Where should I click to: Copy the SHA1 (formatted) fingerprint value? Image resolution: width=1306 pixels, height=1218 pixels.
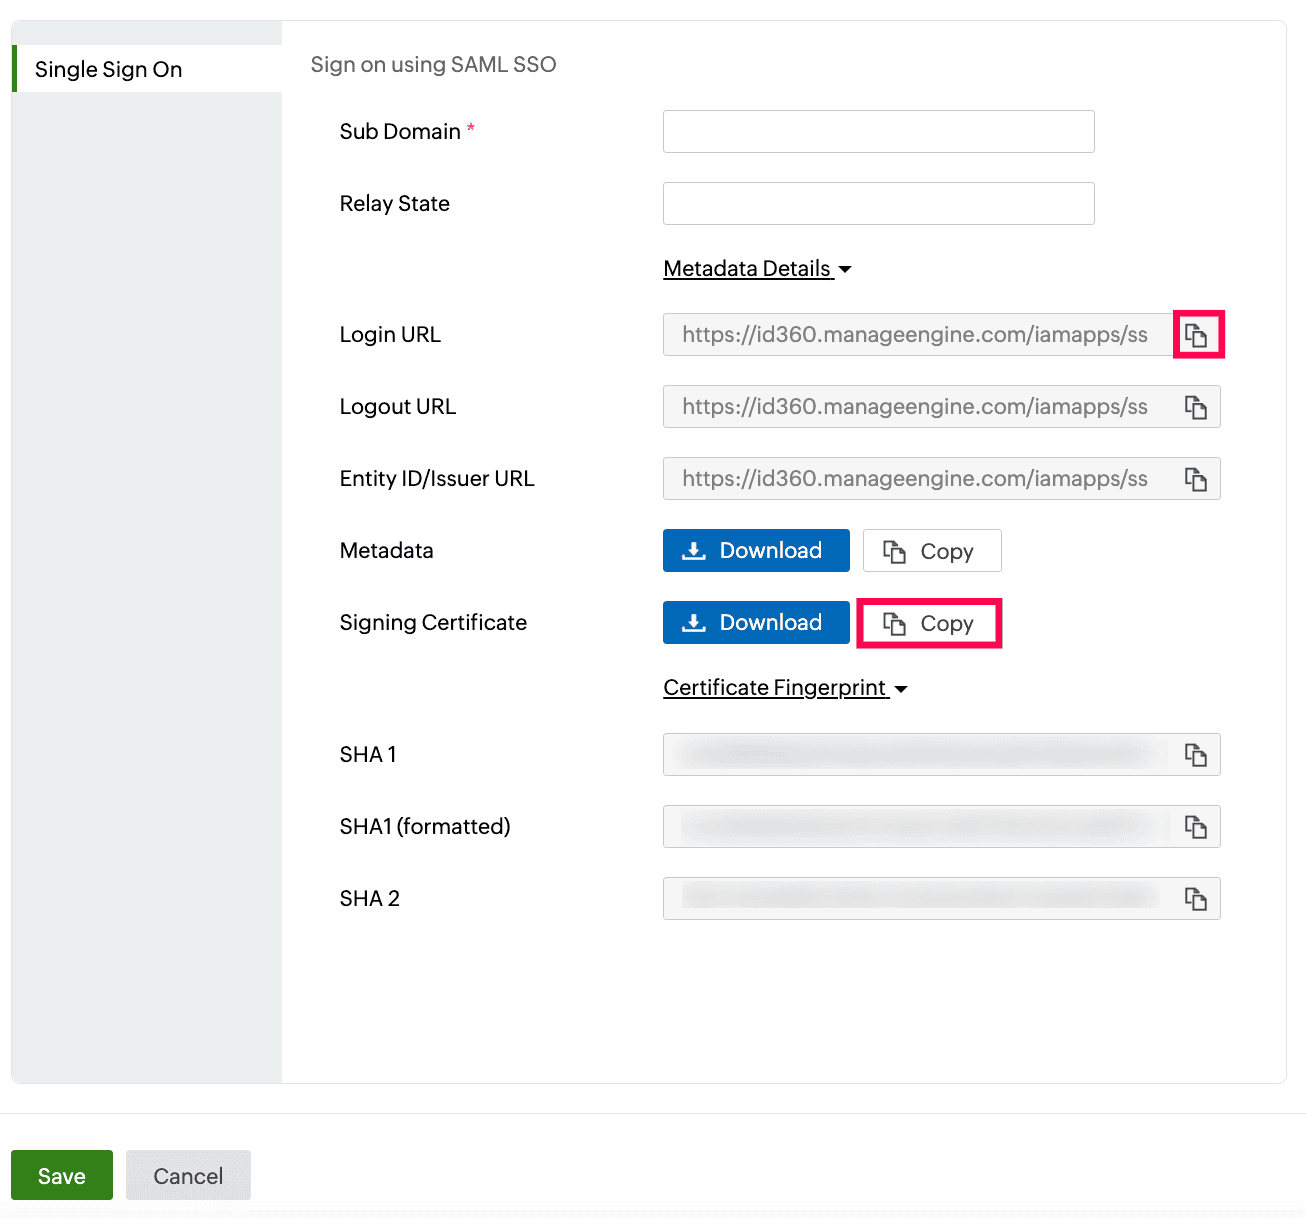coord(1197,827)
